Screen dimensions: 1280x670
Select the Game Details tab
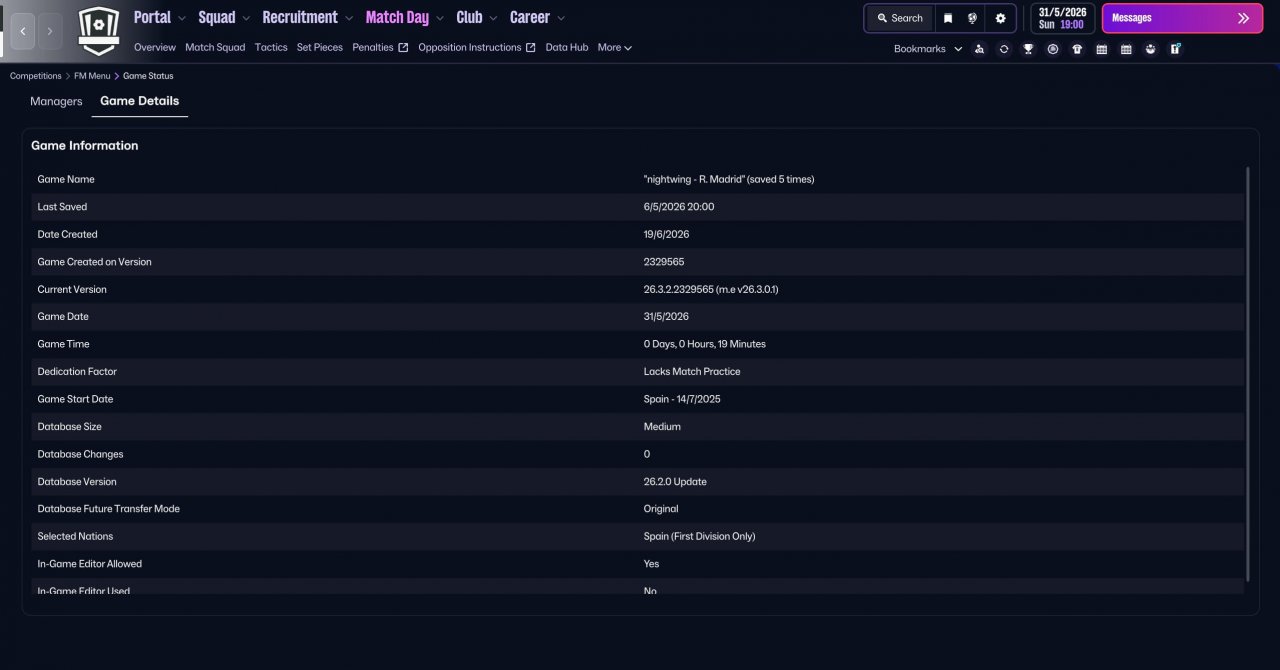click(x=140, y=101)
